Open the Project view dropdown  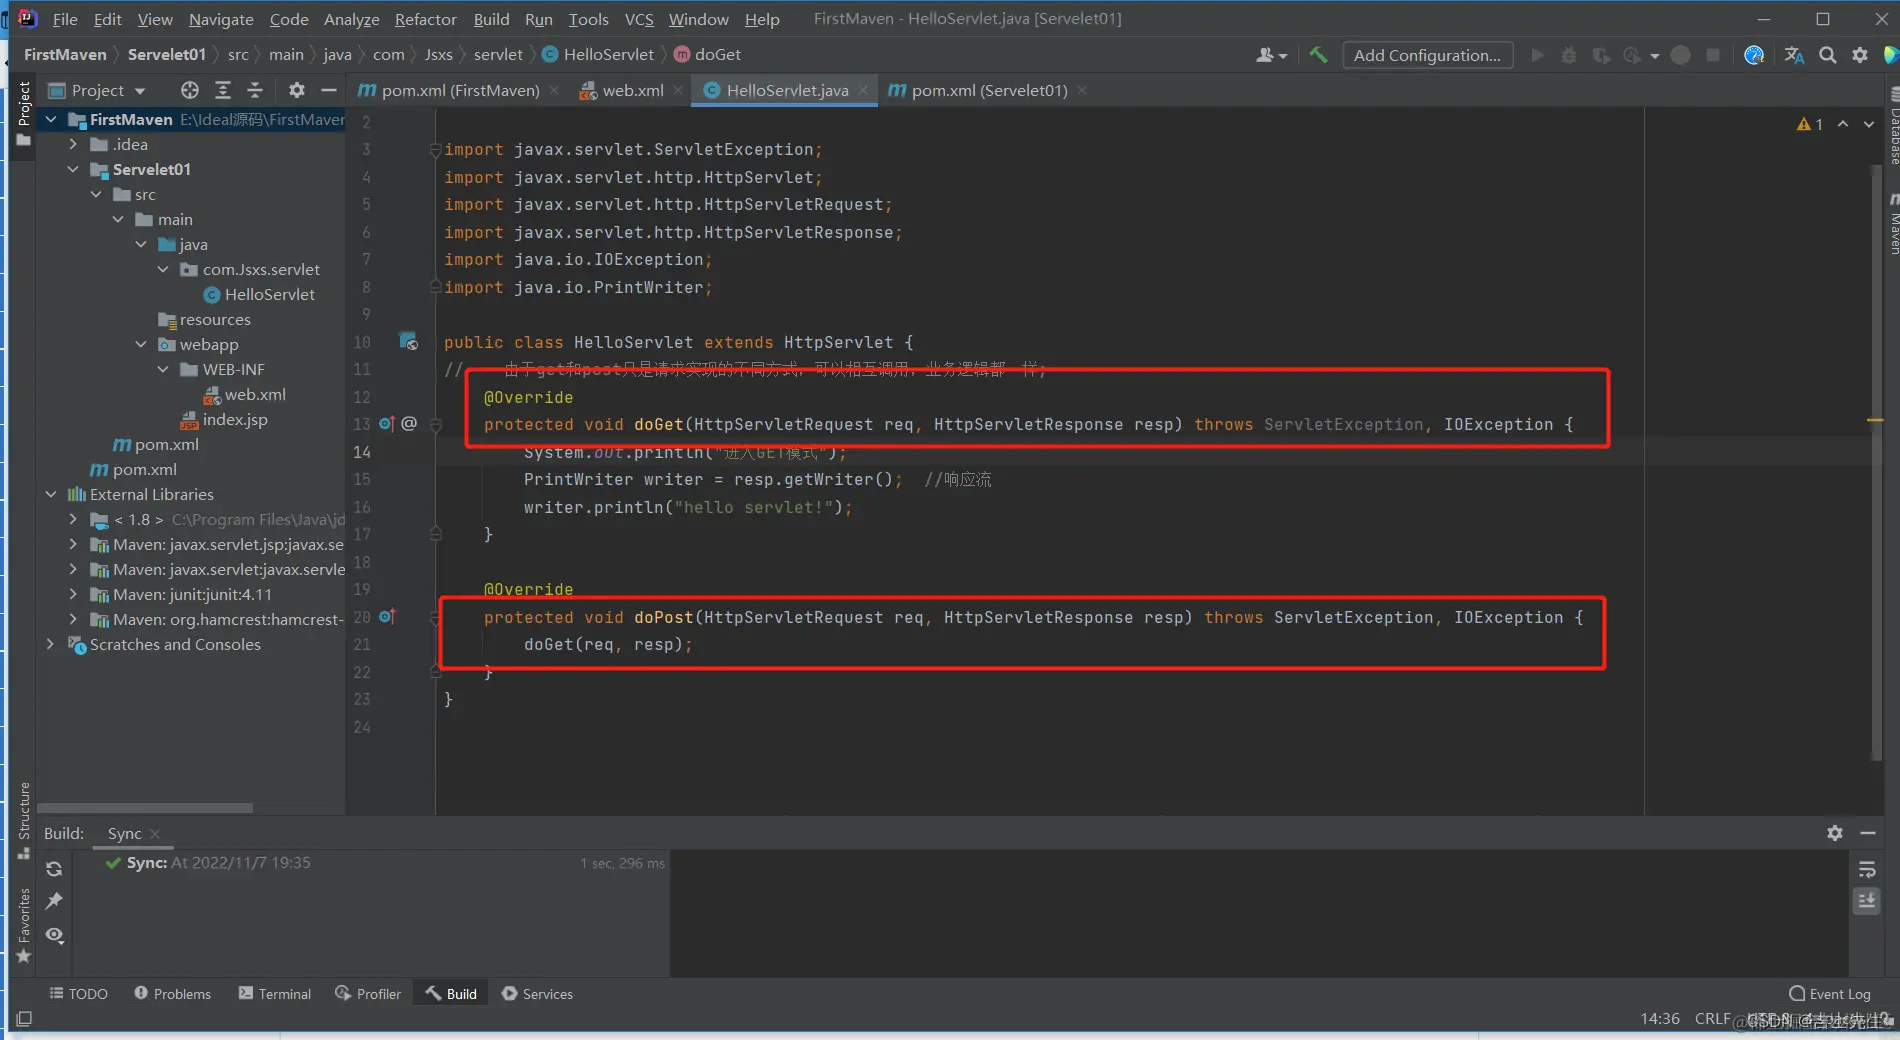tap(98, 90)
